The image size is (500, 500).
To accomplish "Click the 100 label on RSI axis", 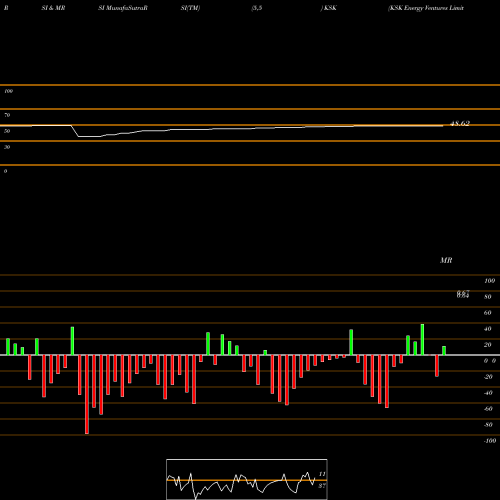I will coord(9,91).
